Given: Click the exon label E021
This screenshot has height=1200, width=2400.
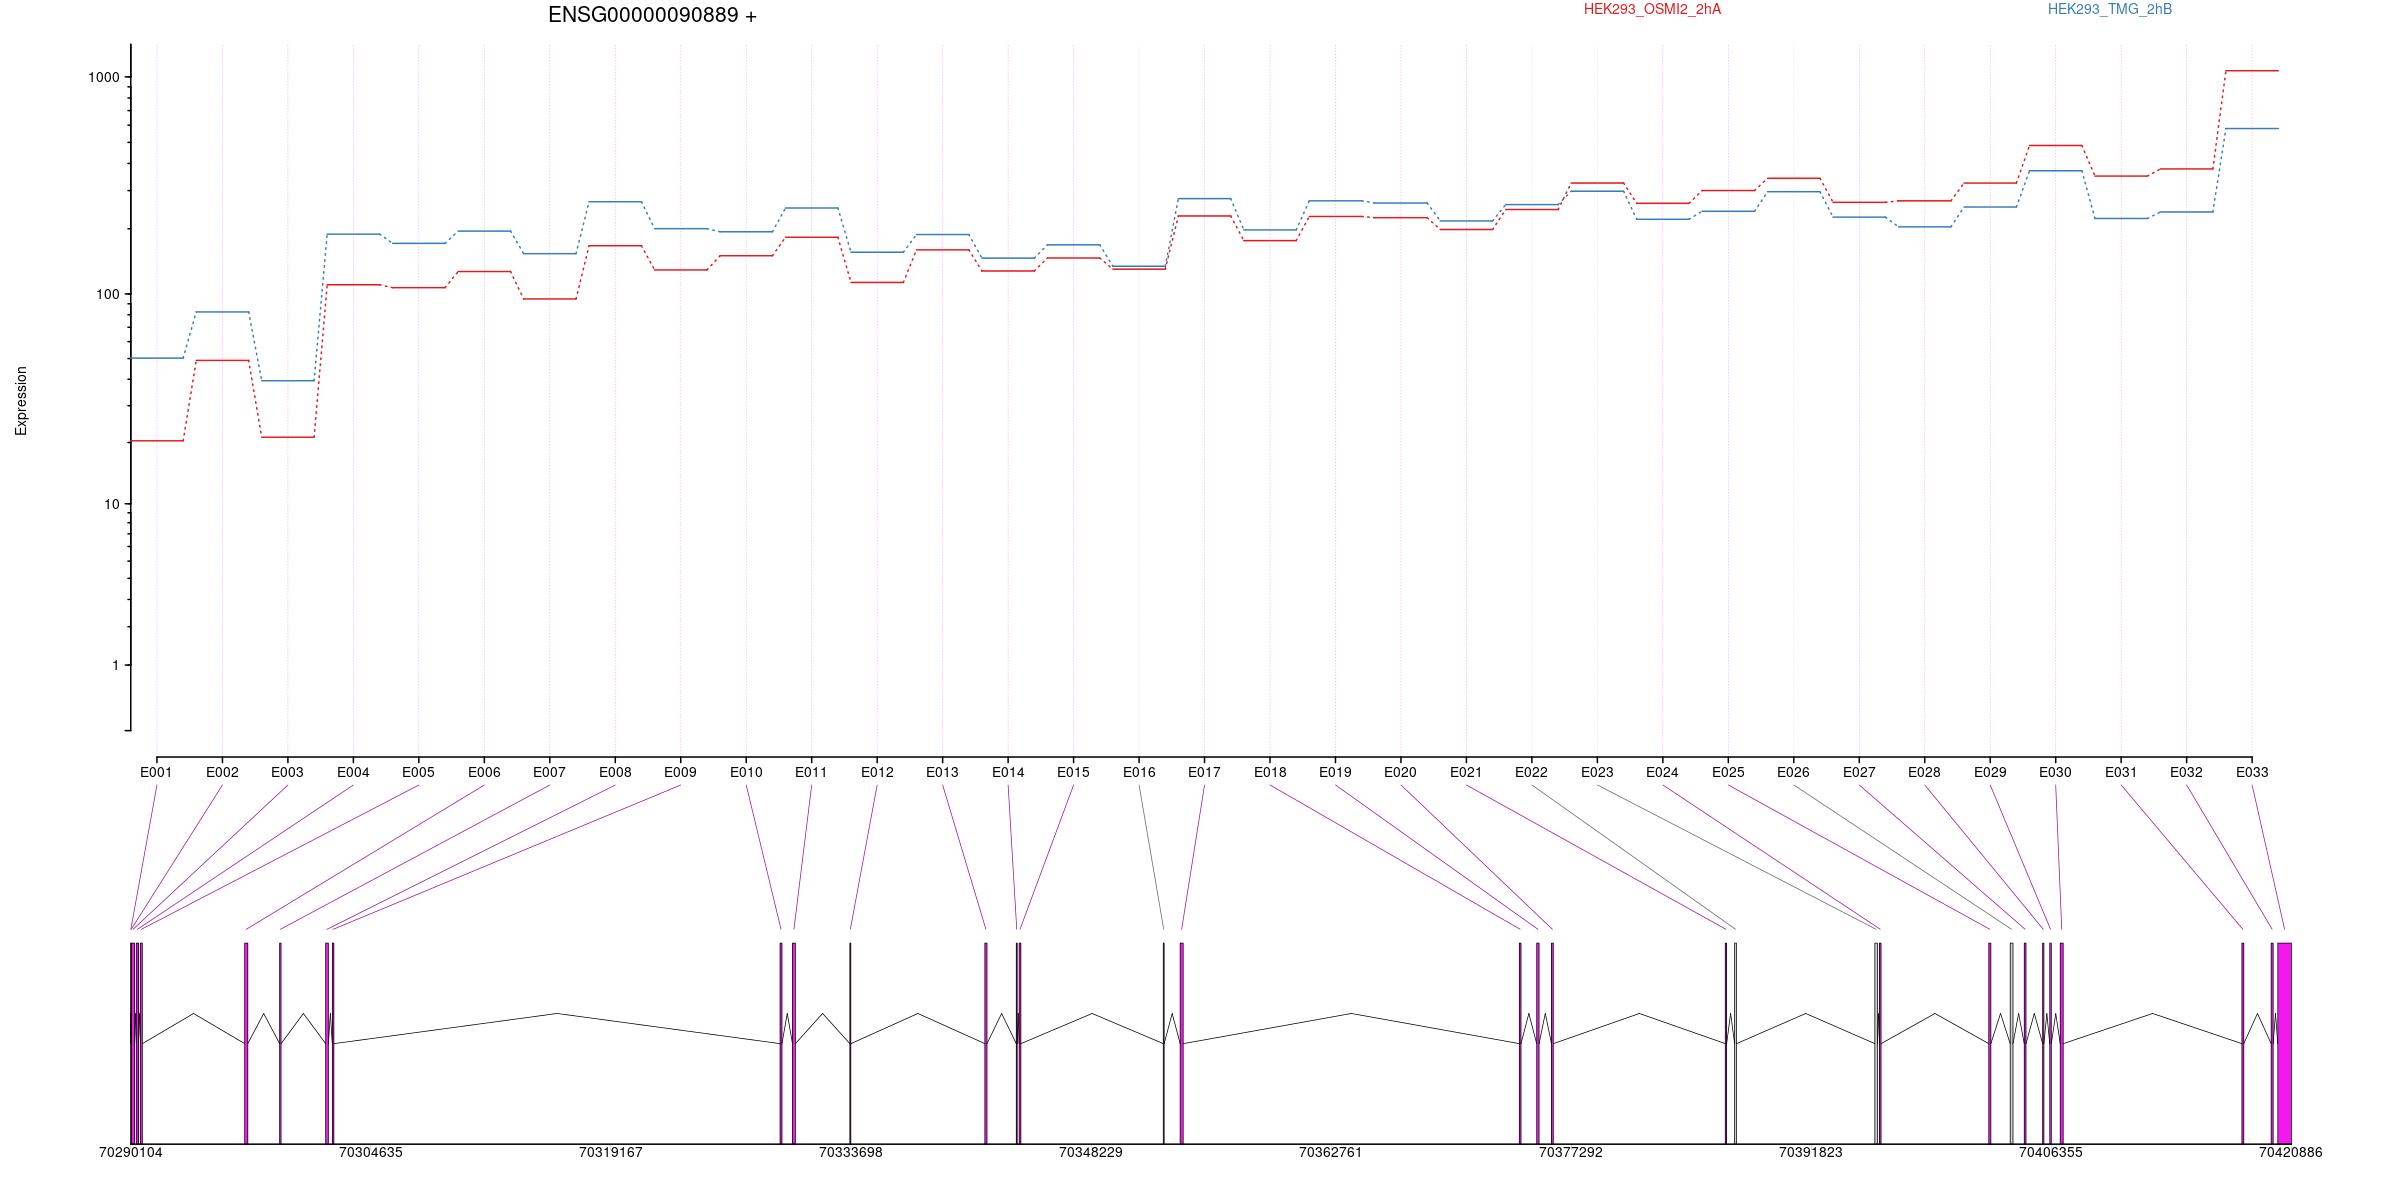Looking at the screenshot, I should coord(1466,772).
